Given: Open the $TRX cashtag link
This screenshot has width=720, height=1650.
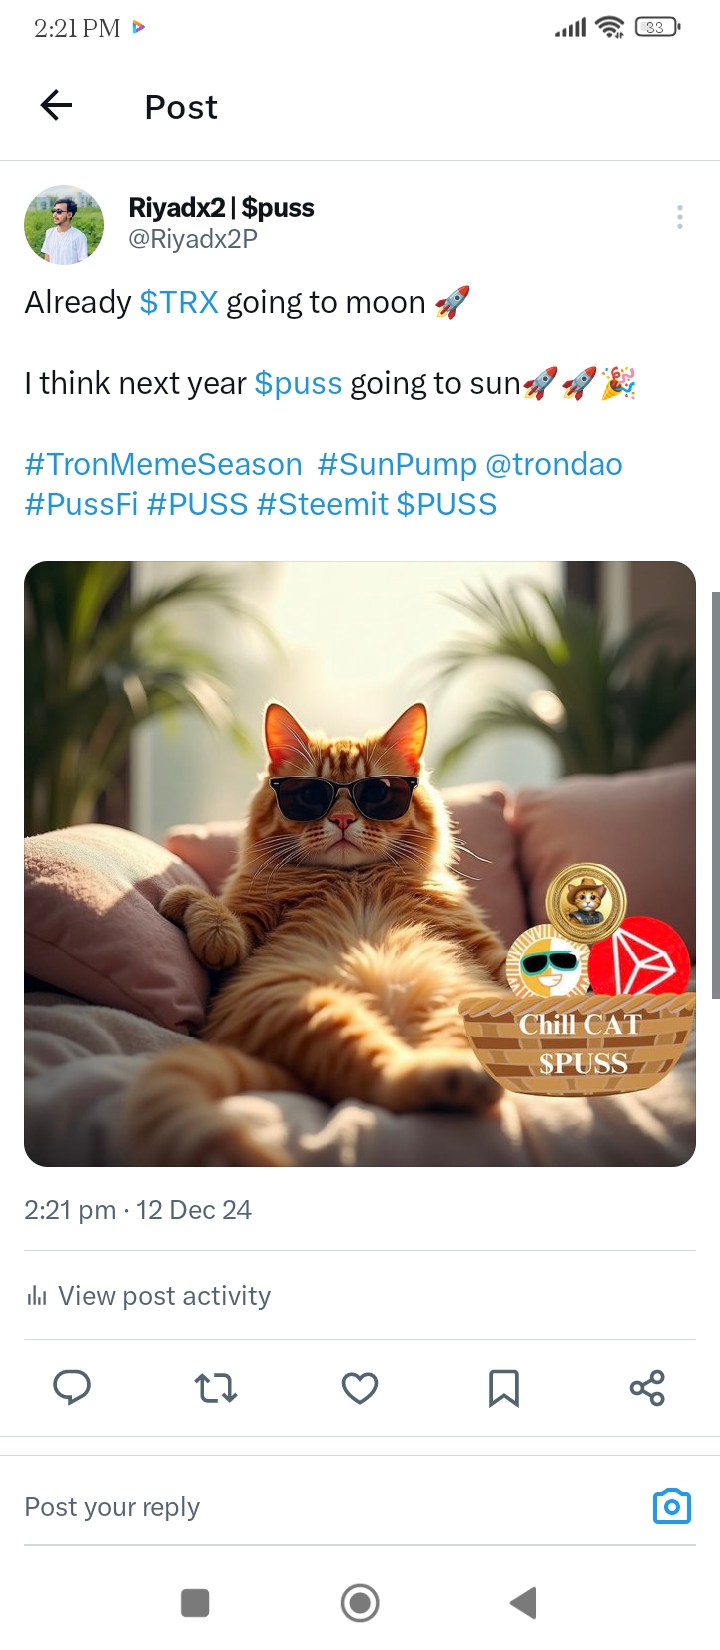Looking at the screenshot, I should [179, 302].
